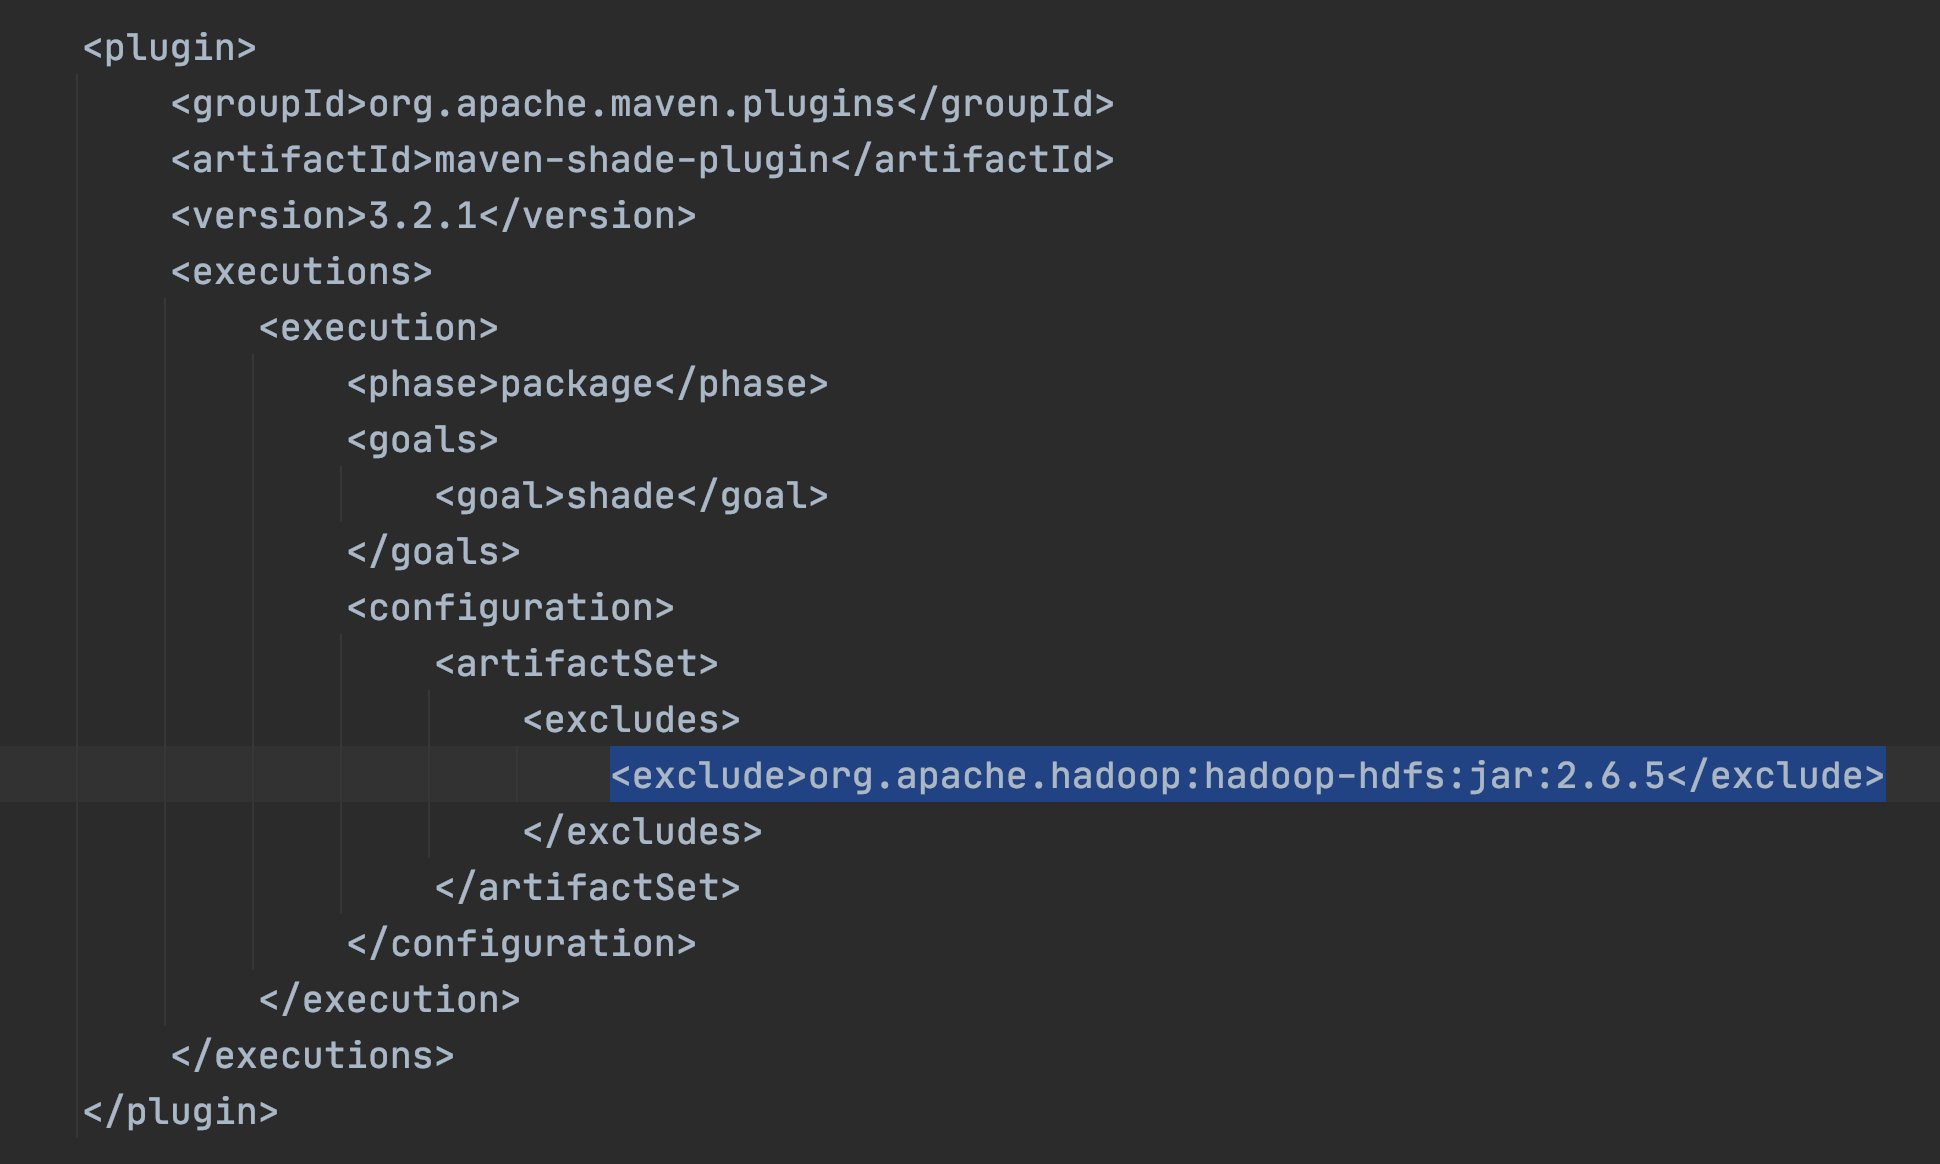Click the opening execution tag
Viewport: 1940px width, 1164px height.
[x=378, y=328]
